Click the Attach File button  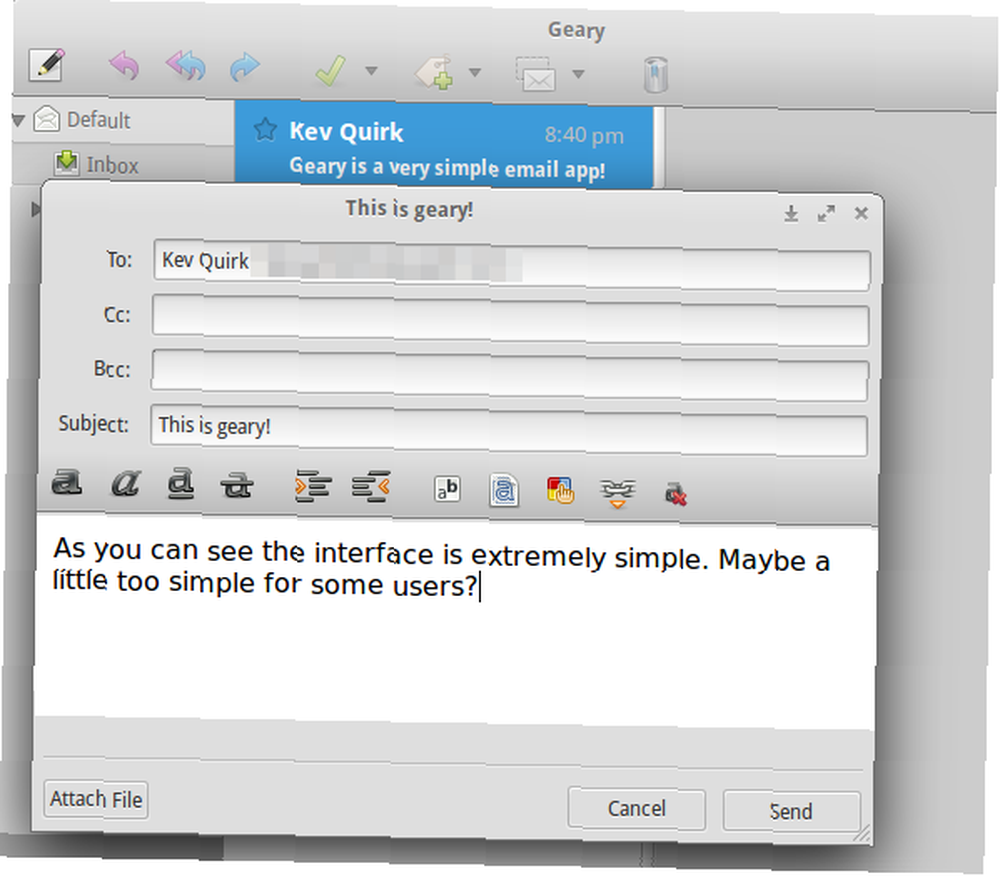click(x=96, y=799)
